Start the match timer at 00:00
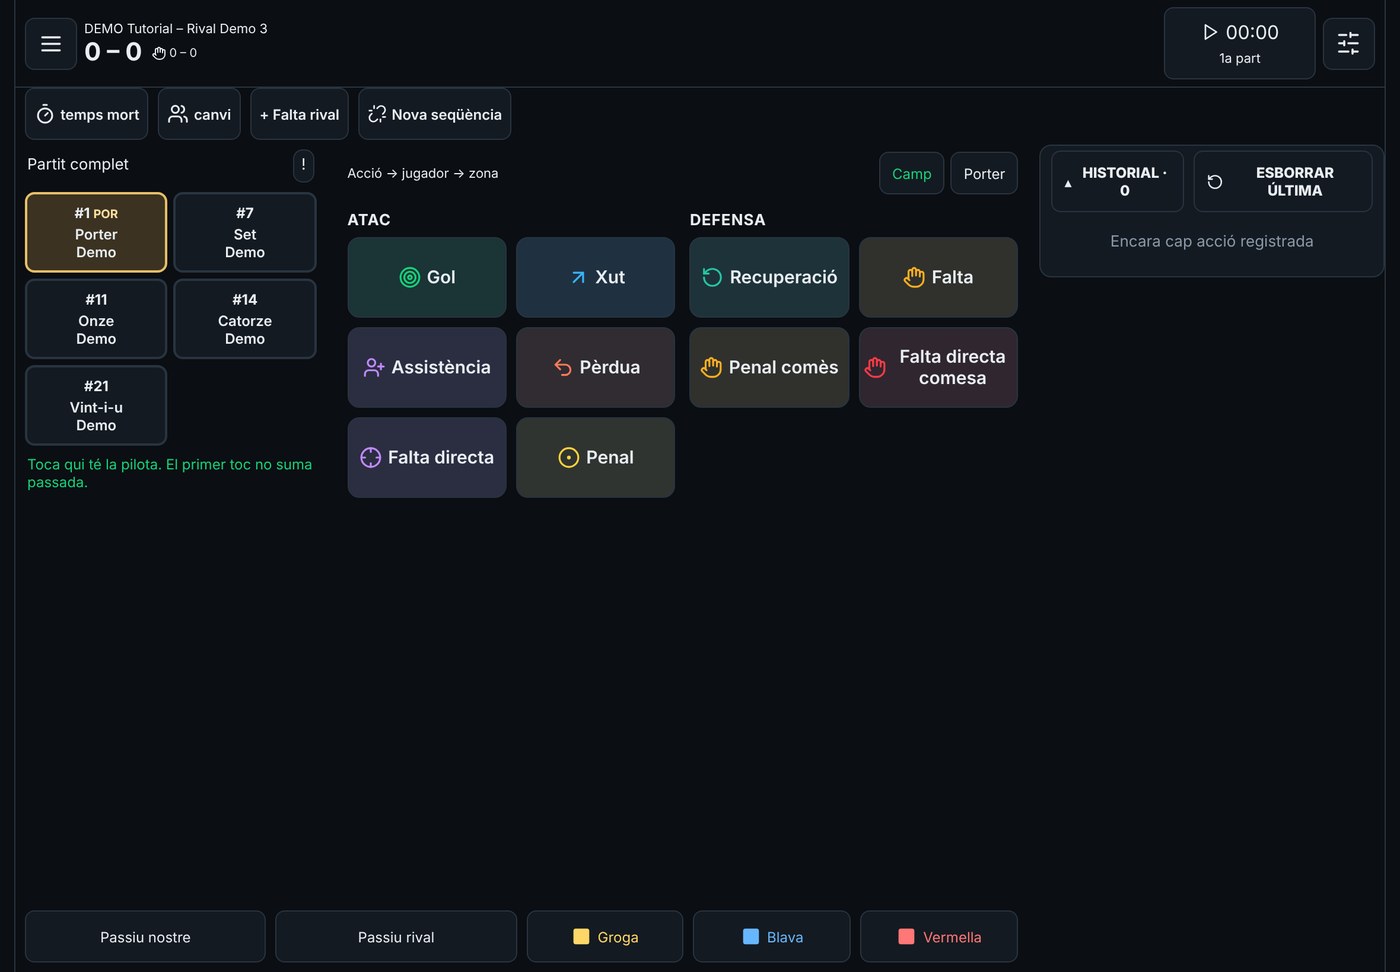Viewport: 1400px width, 972px height. click(x=1239, y=43)
